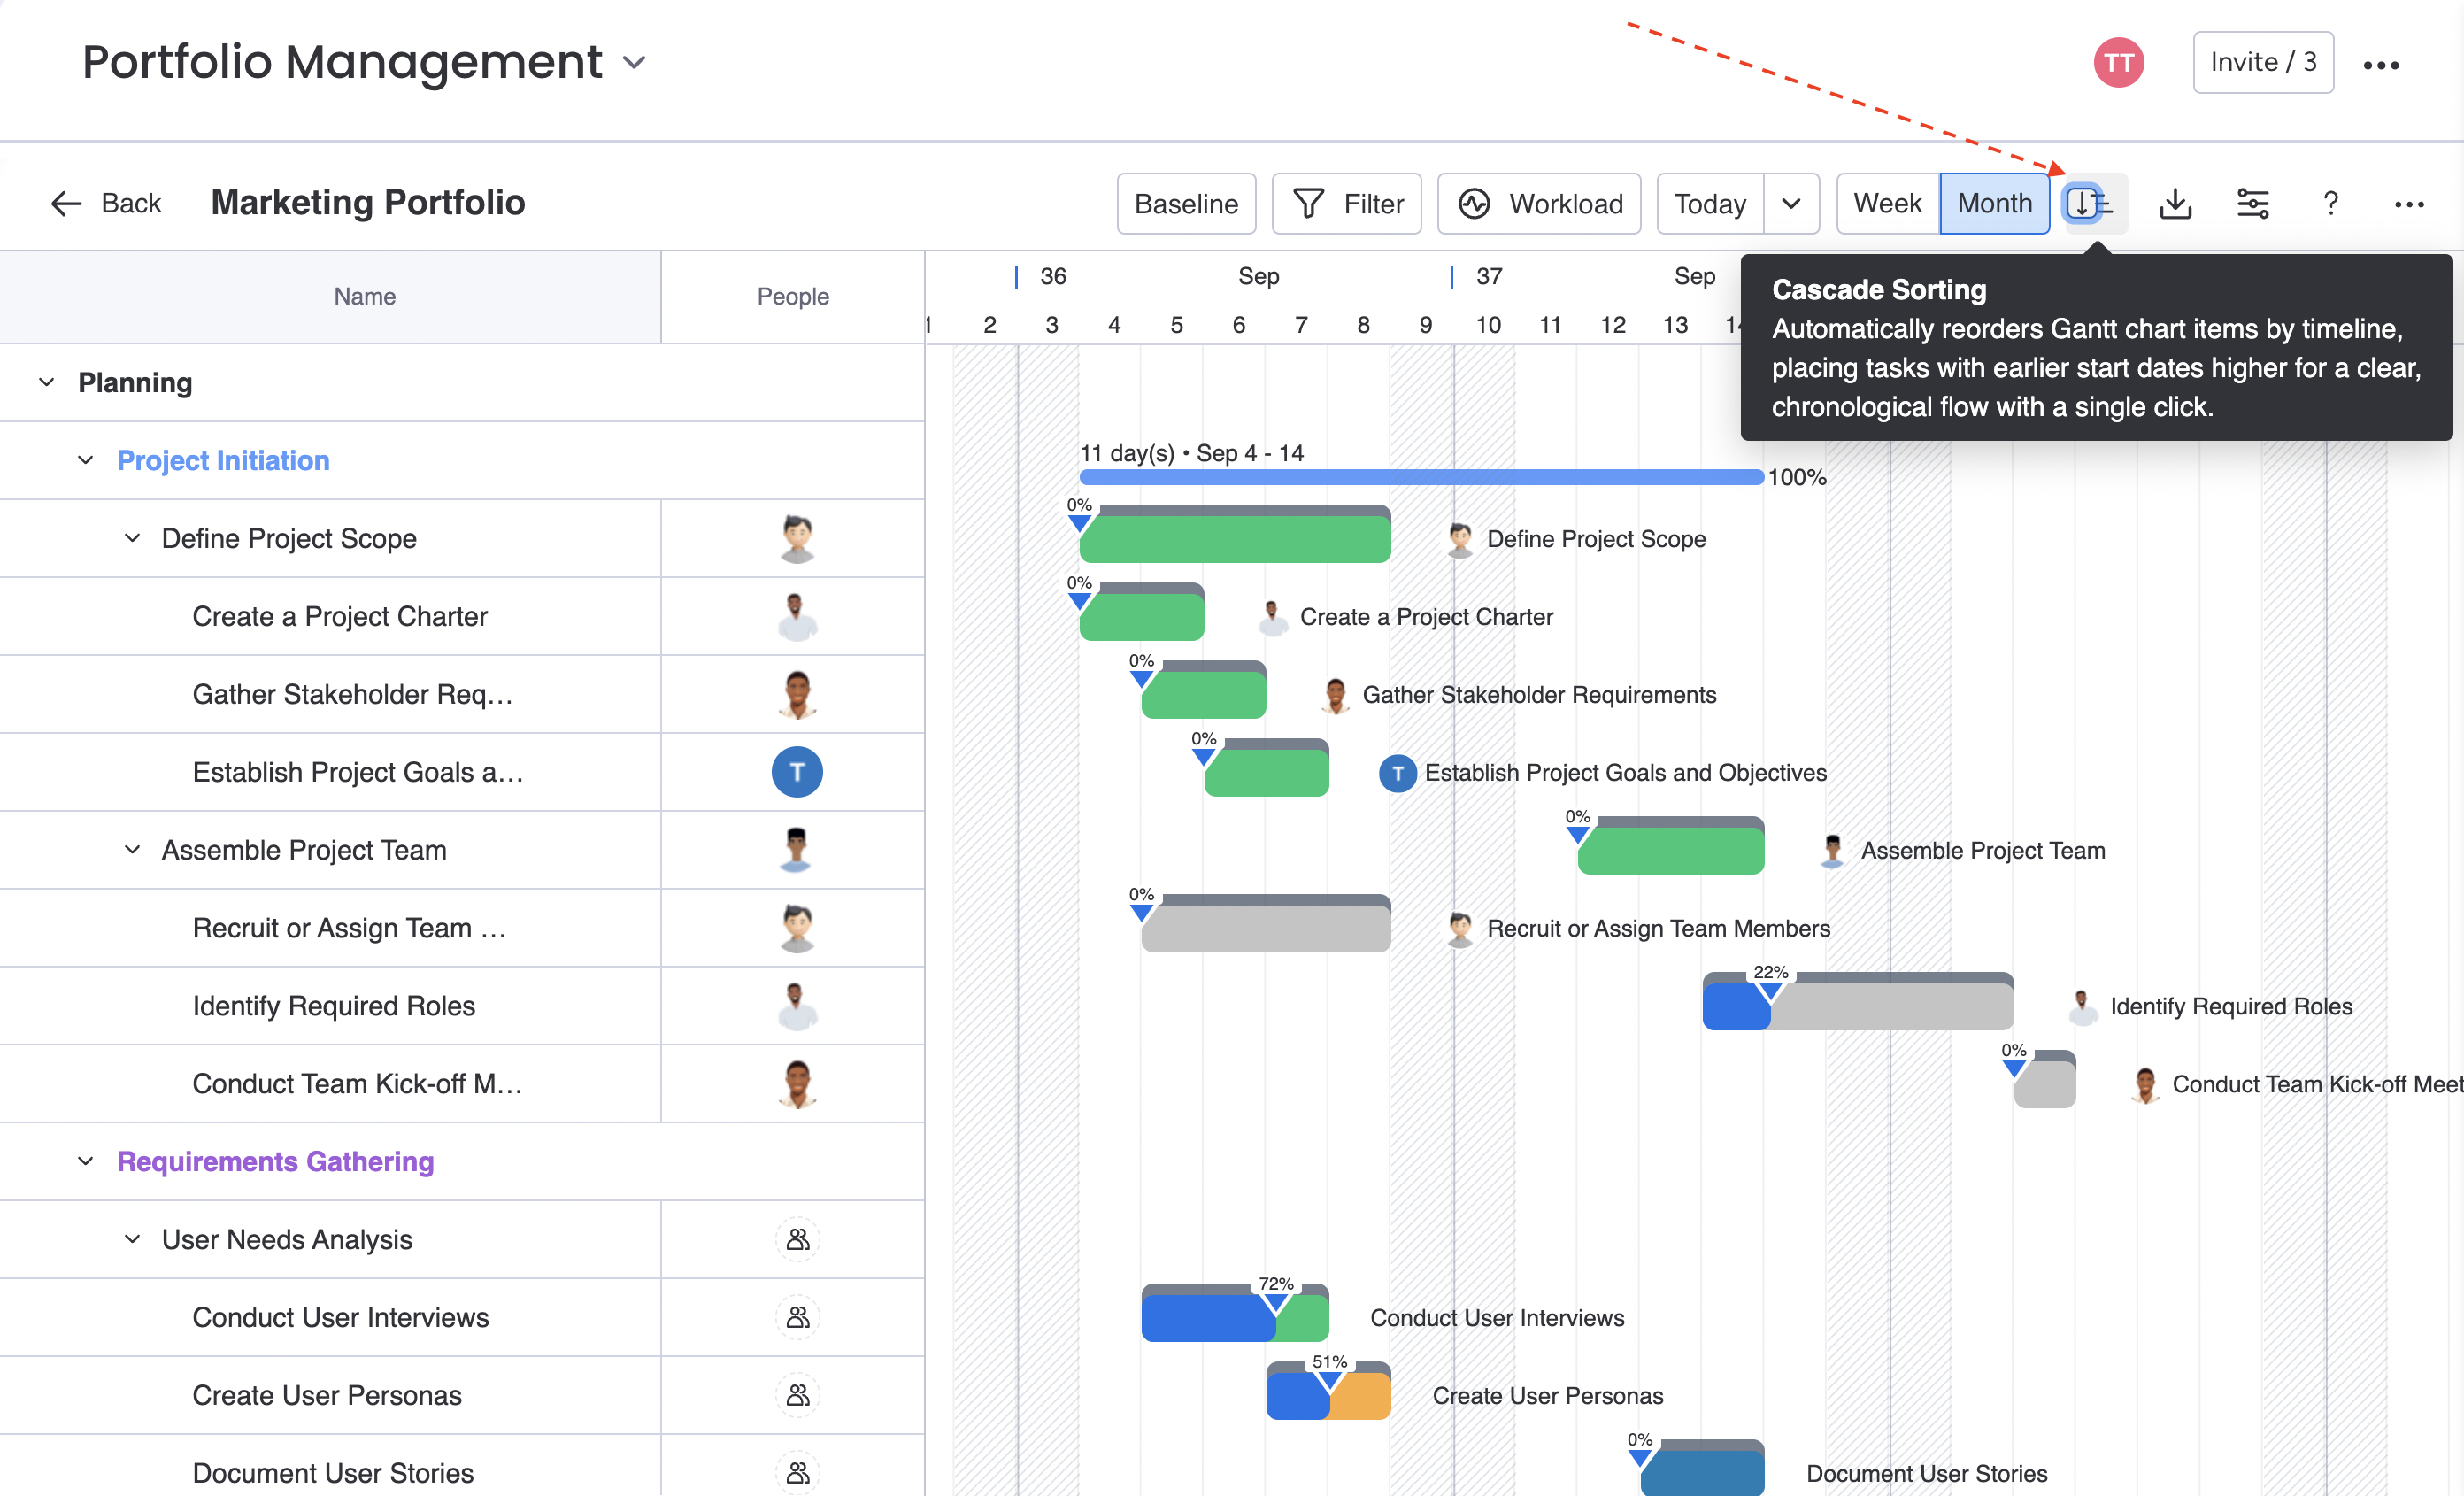
Task: Click the question mark help icon
Action: coord(2330,203)
